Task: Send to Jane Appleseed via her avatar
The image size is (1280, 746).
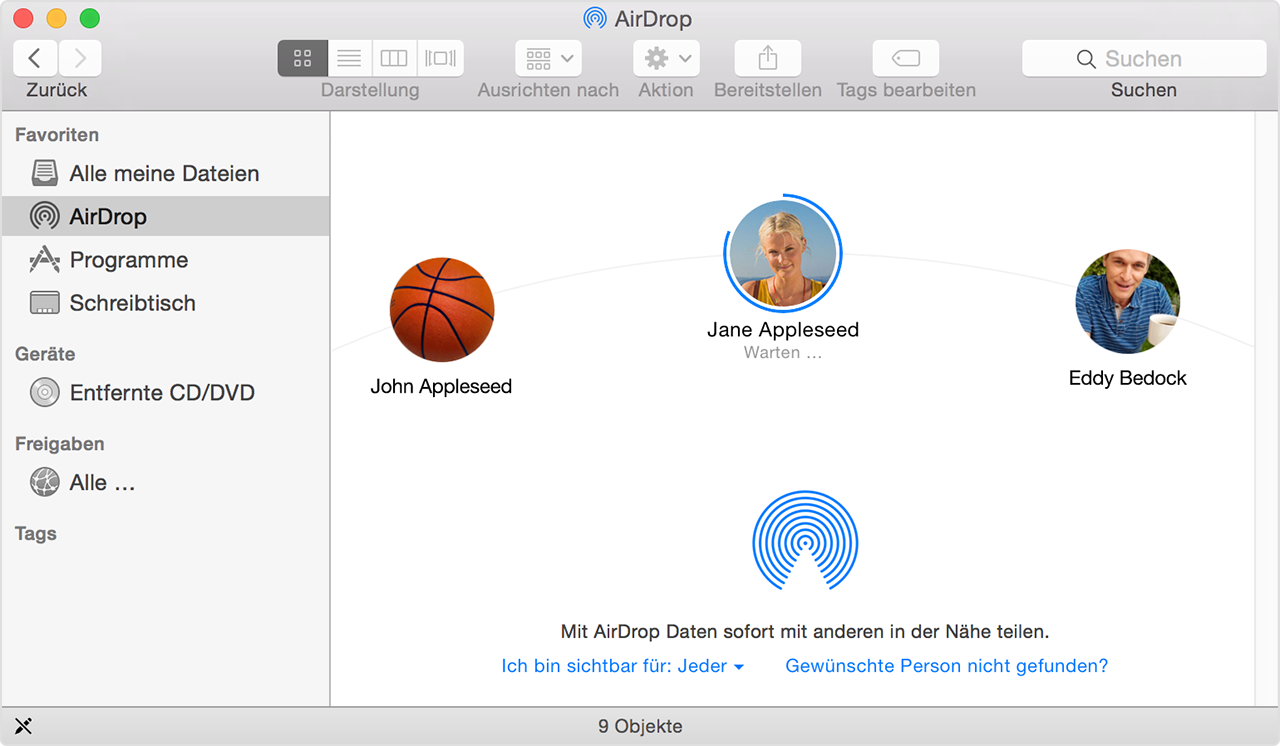Action: pyautogui.click(x=783, y=253)
